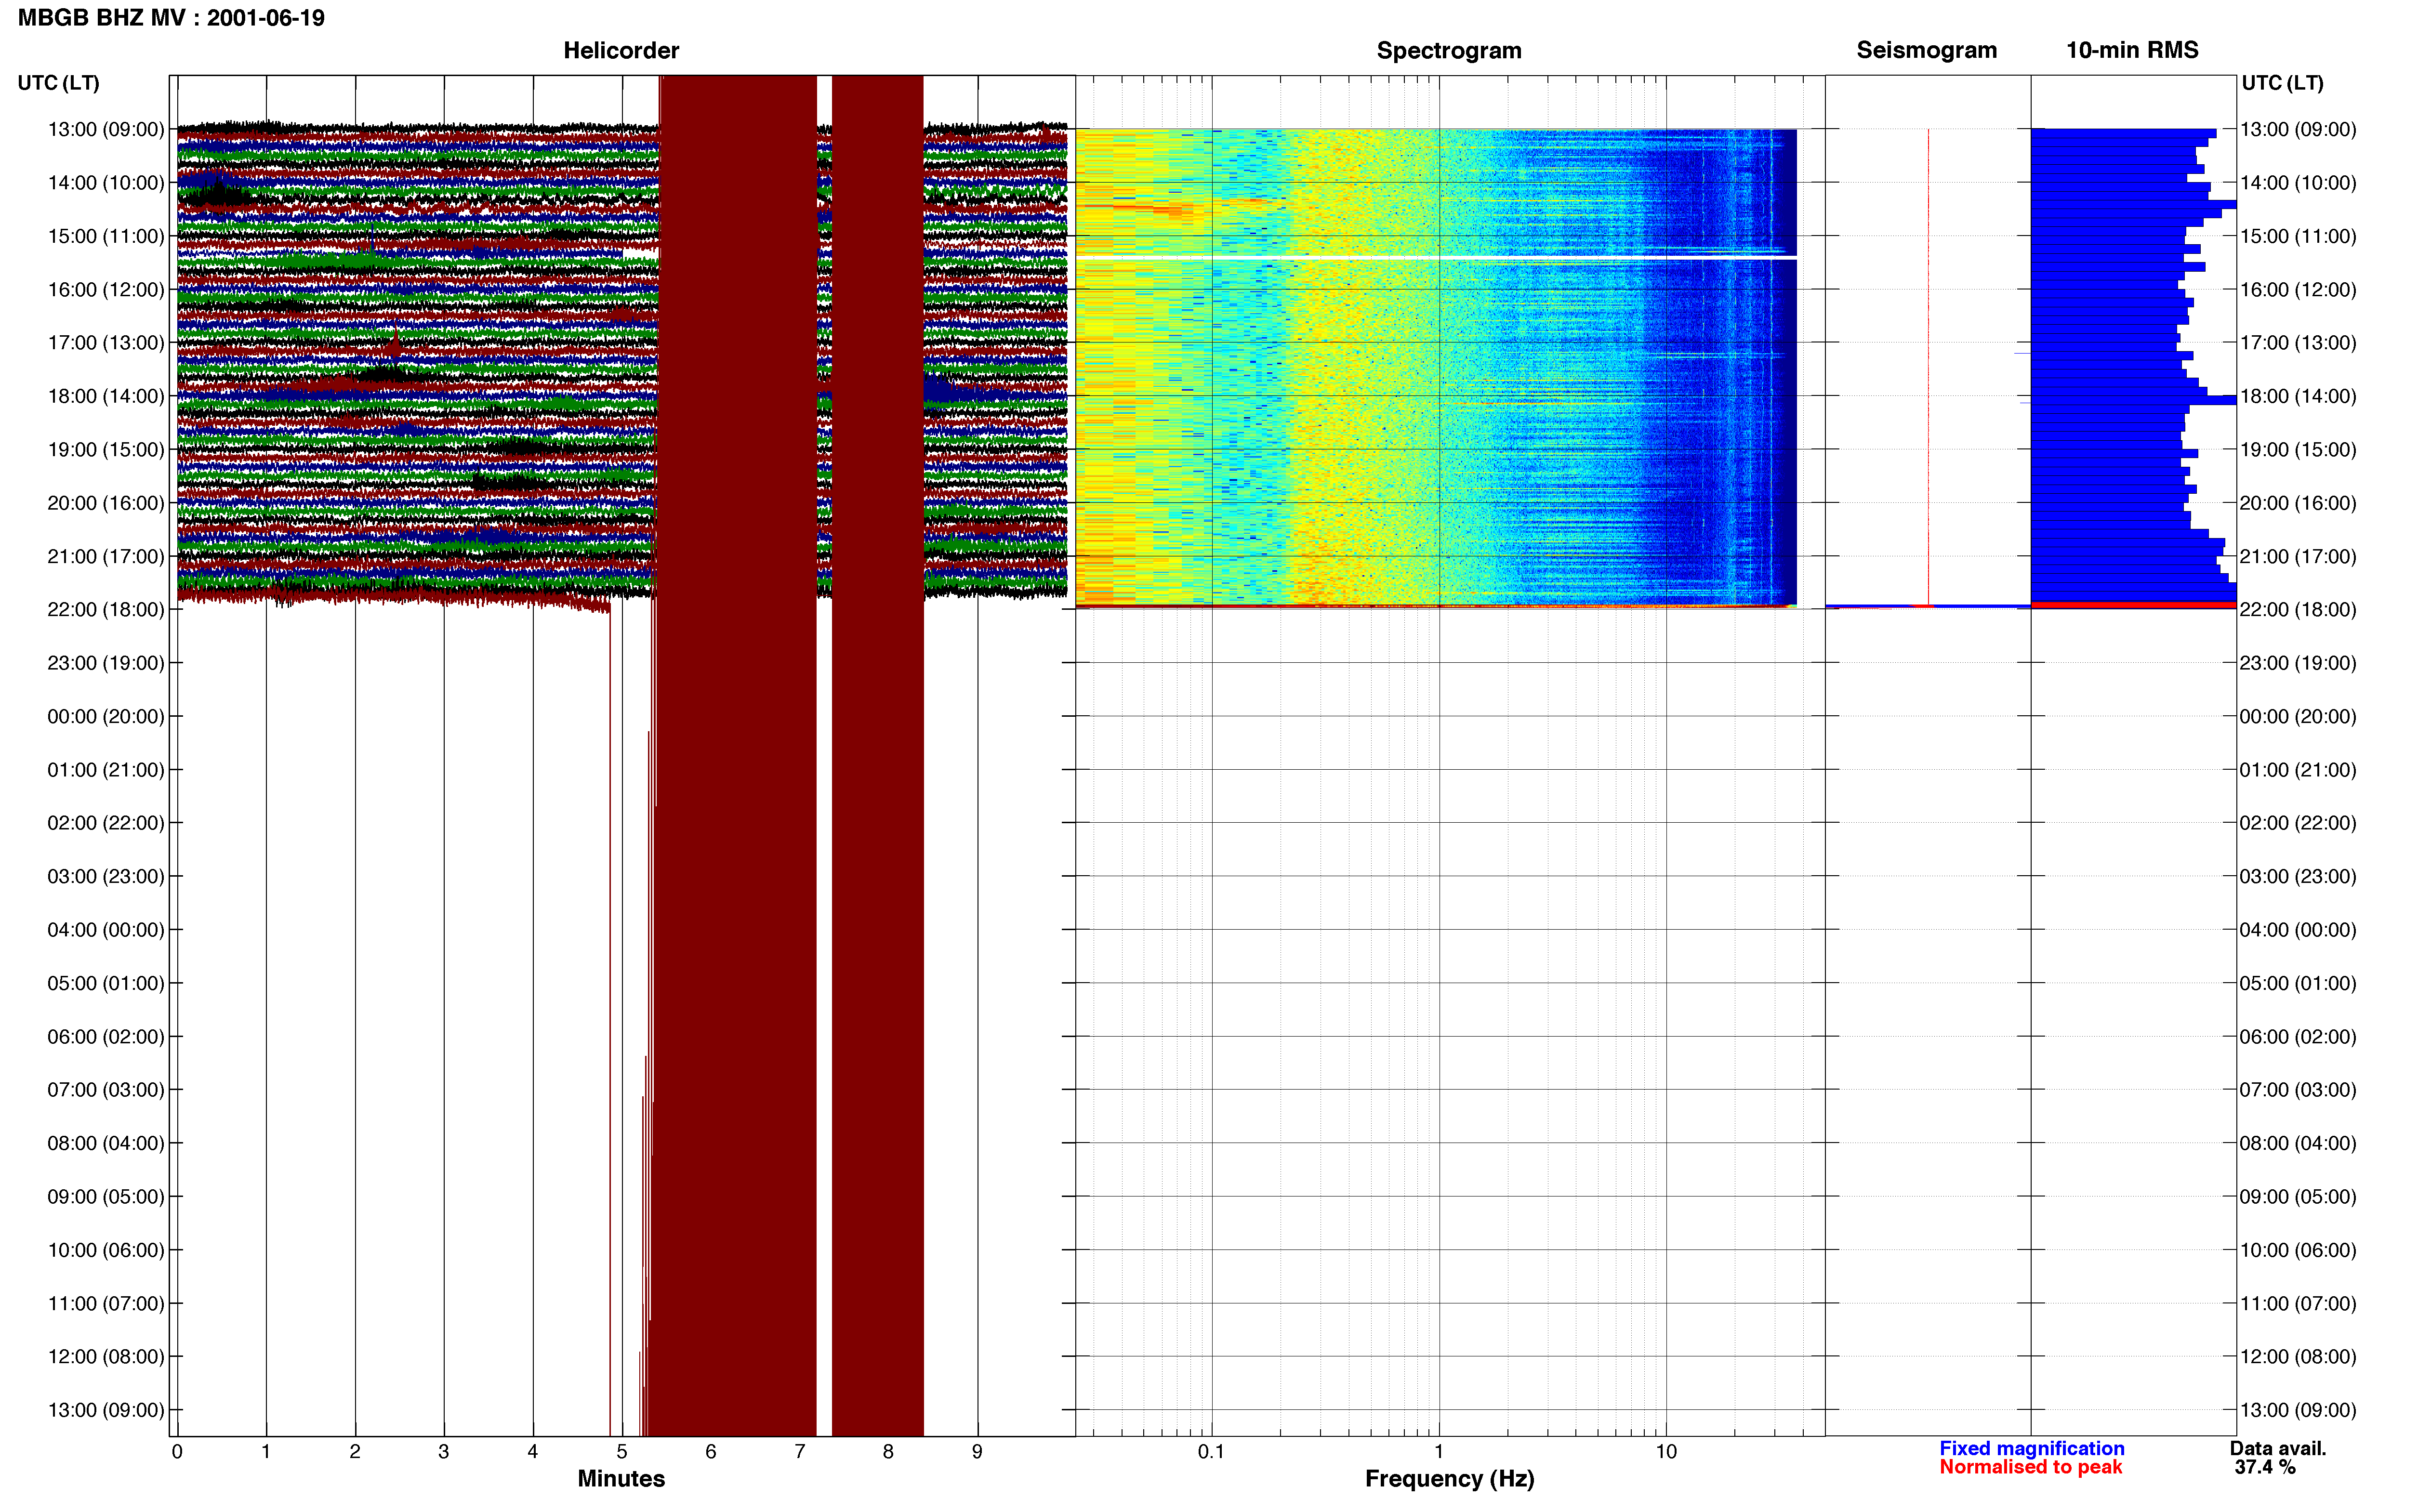This screenshot has height=1512, width=2418.
Task: Click '16:00 (12:00)' on the left time axis
Action: (x=106, y=289)
